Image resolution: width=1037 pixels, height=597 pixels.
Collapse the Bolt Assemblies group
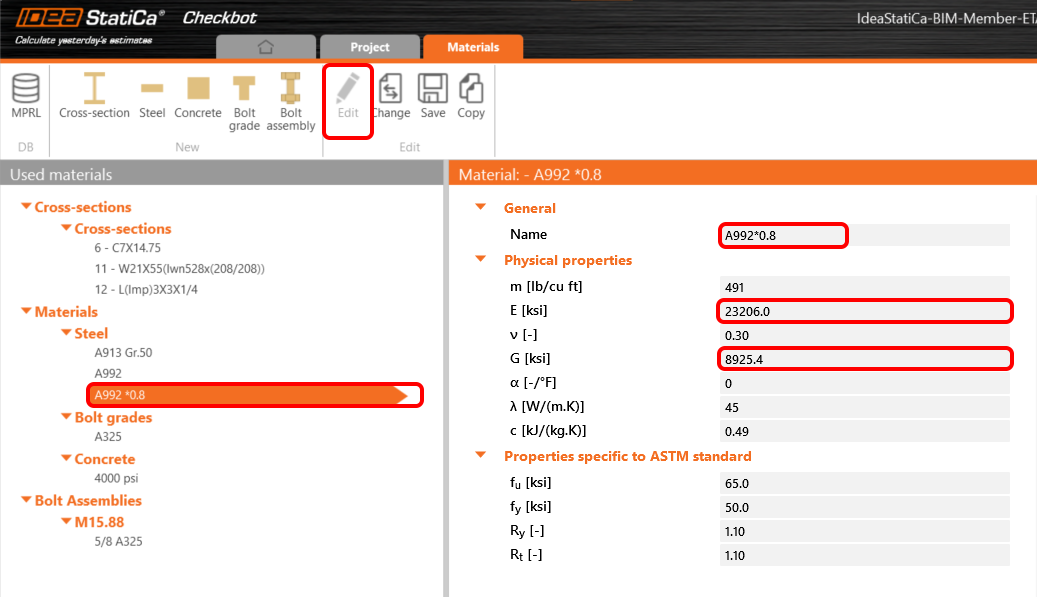click(26, 500)
